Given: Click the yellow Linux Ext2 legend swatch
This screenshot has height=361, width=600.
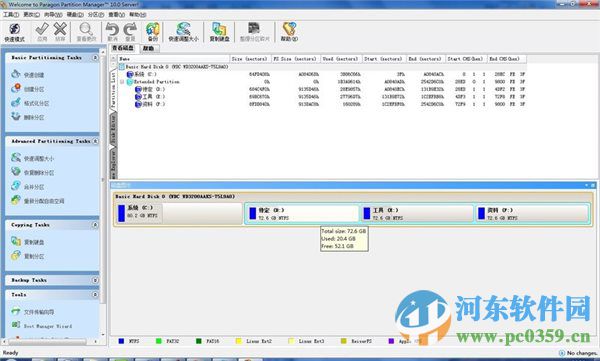Looking at the screenshot, I should (239, 341).
